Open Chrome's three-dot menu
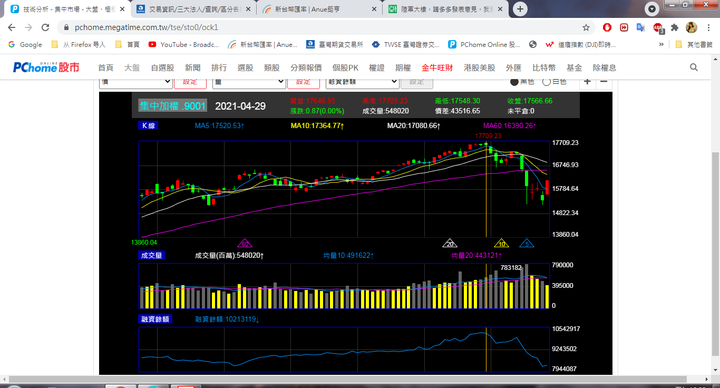The height and width of the screenshot is (388, 720). [709, 28]
